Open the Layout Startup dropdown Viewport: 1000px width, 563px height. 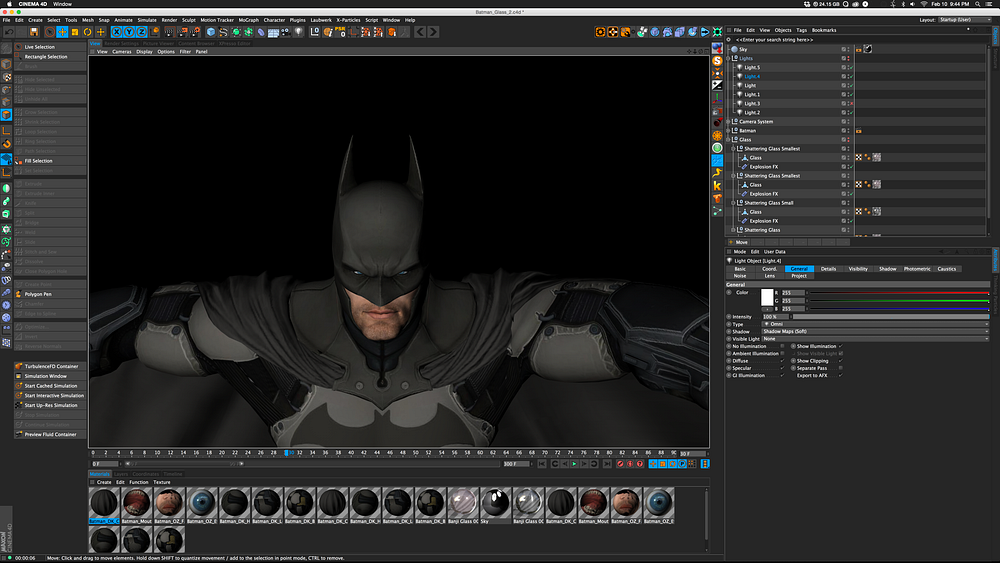(x=964, y=20)
